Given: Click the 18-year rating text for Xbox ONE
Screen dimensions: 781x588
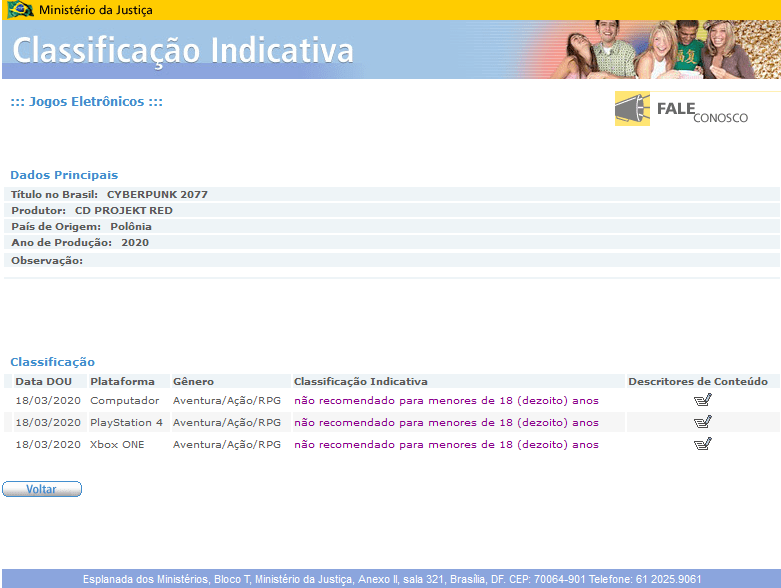Looking at the screenshot, I should 446,445.
